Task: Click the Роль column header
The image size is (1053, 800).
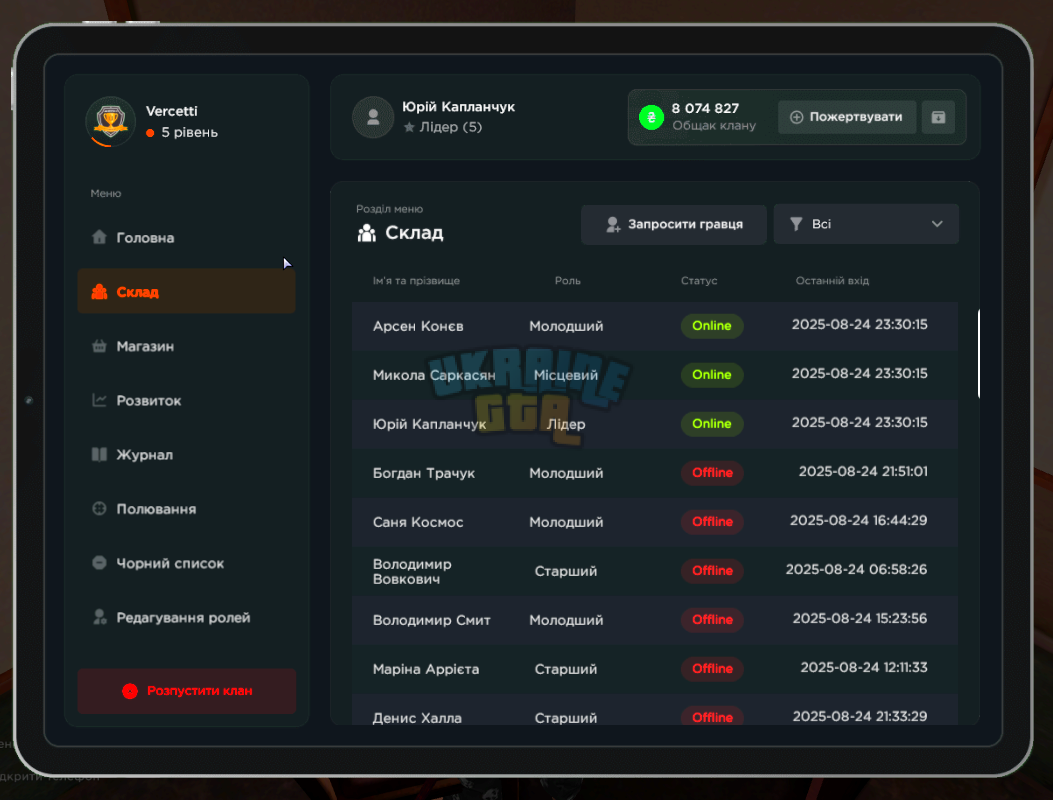Action: tap(567, 281)
